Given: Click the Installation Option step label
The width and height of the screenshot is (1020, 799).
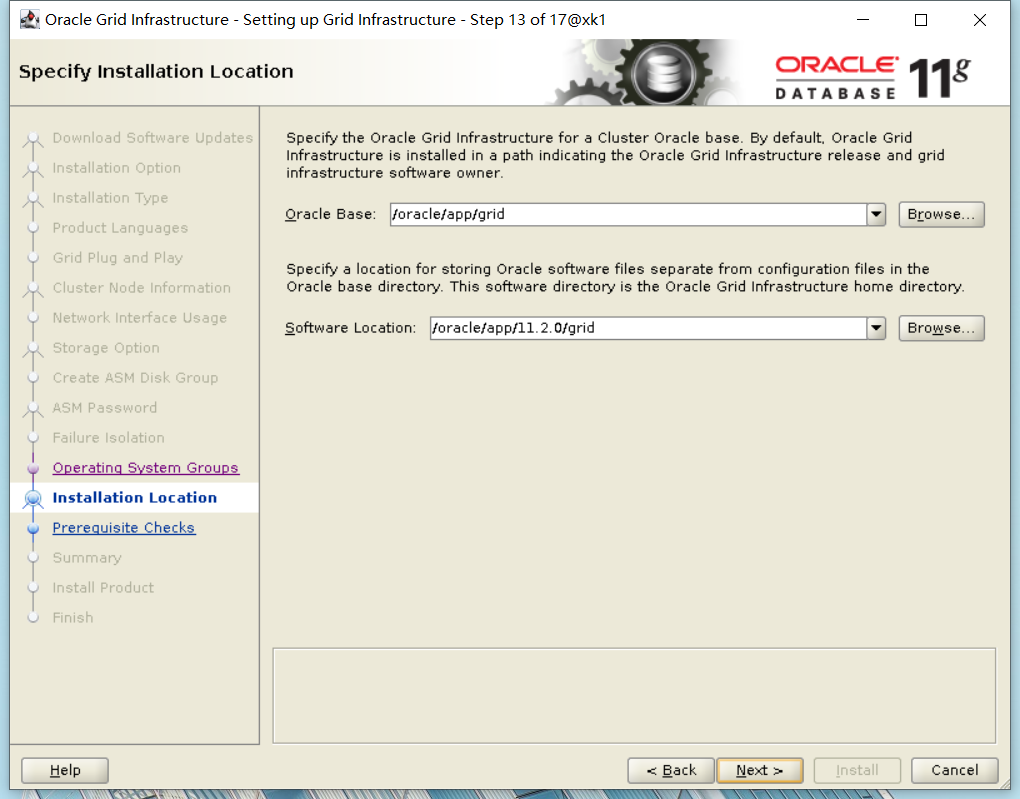Looking at the screenshot, I should pyautogui.click(x=116, y=168).
